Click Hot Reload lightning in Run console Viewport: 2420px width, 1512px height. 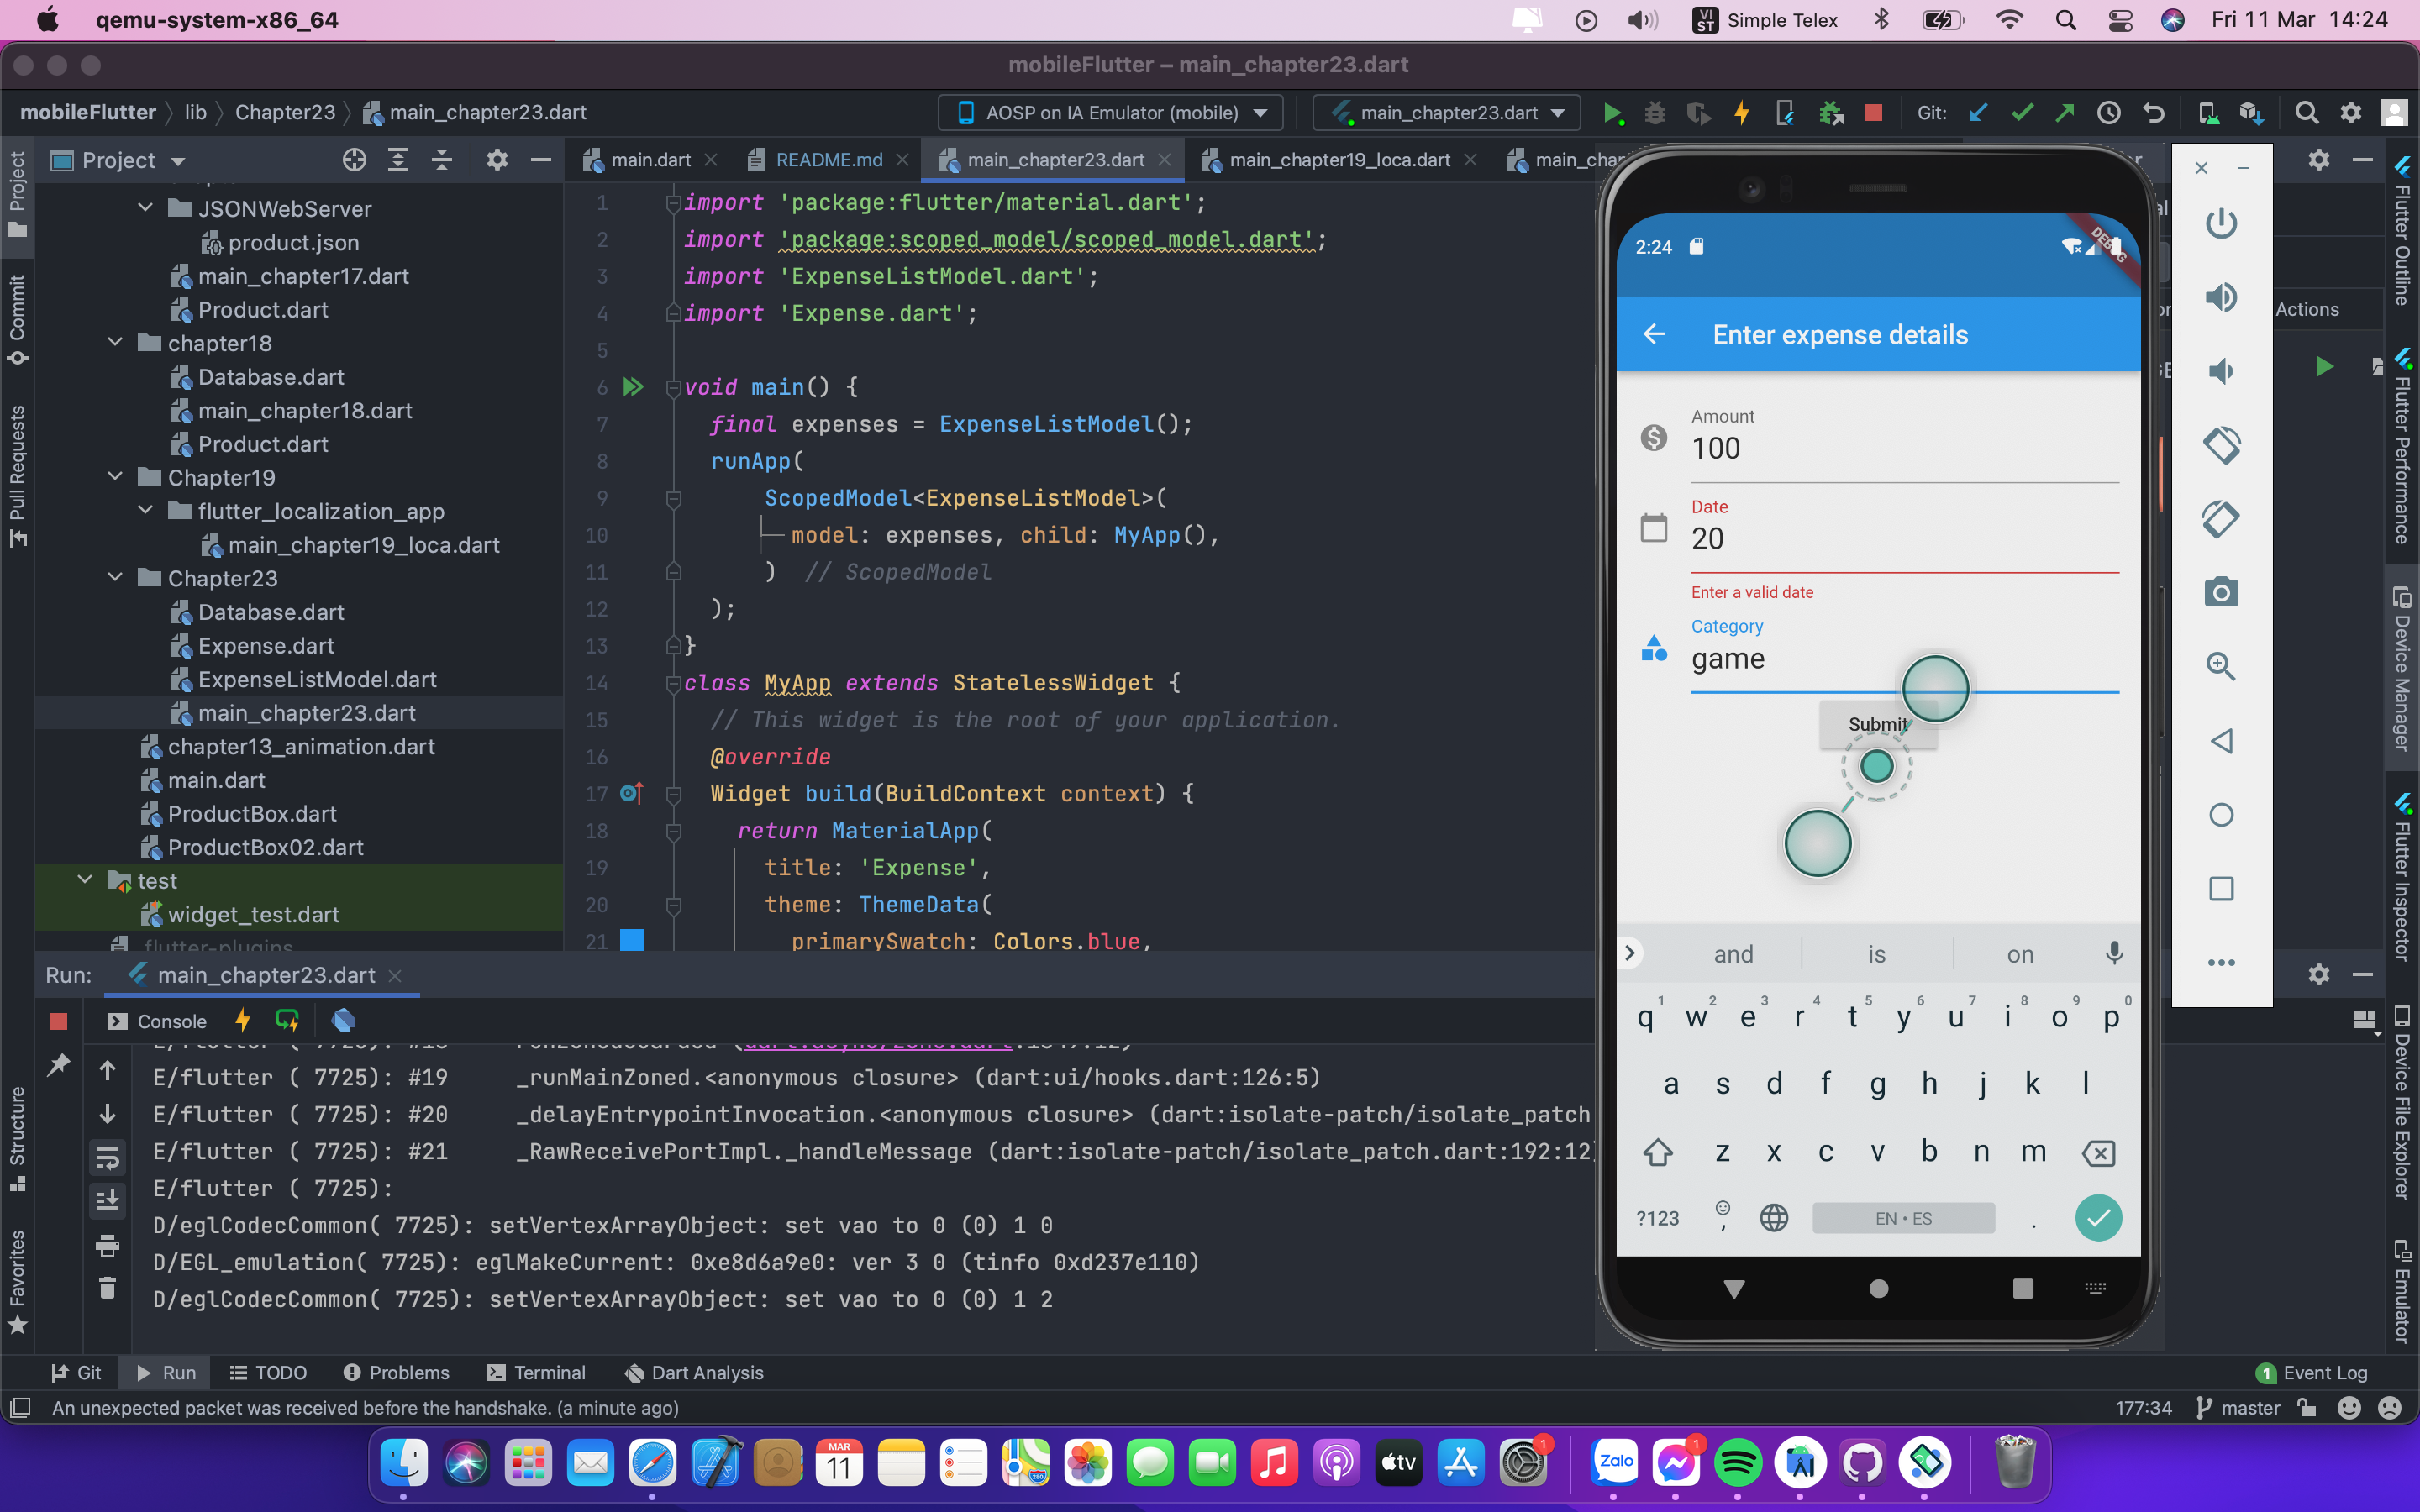pyautogui.click(x=242, y=1020)
